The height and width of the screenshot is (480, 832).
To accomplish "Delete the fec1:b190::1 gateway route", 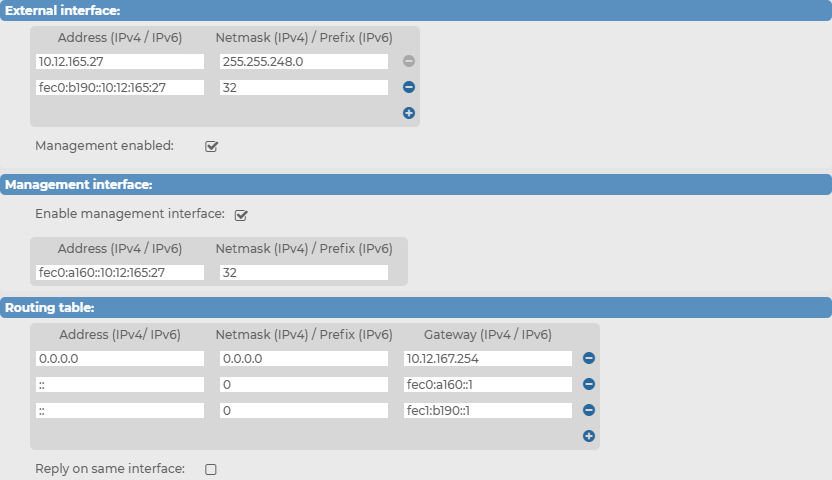I will 588,410.
